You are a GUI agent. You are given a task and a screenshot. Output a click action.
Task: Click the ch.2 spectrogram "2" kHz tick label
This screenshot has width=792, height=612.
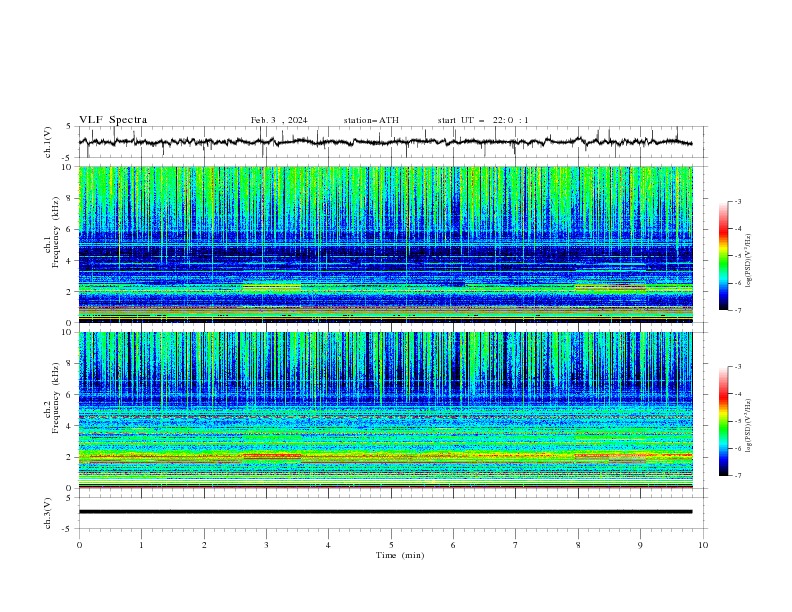coord(71,457)
